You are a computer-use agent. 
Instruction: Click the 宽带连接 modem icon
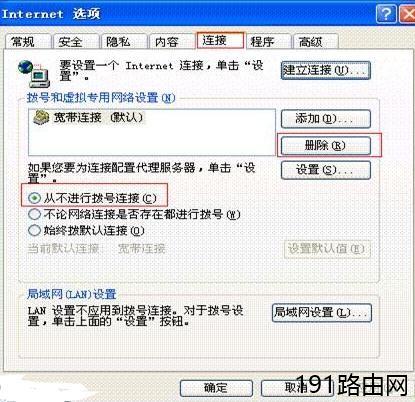(41, 118)
